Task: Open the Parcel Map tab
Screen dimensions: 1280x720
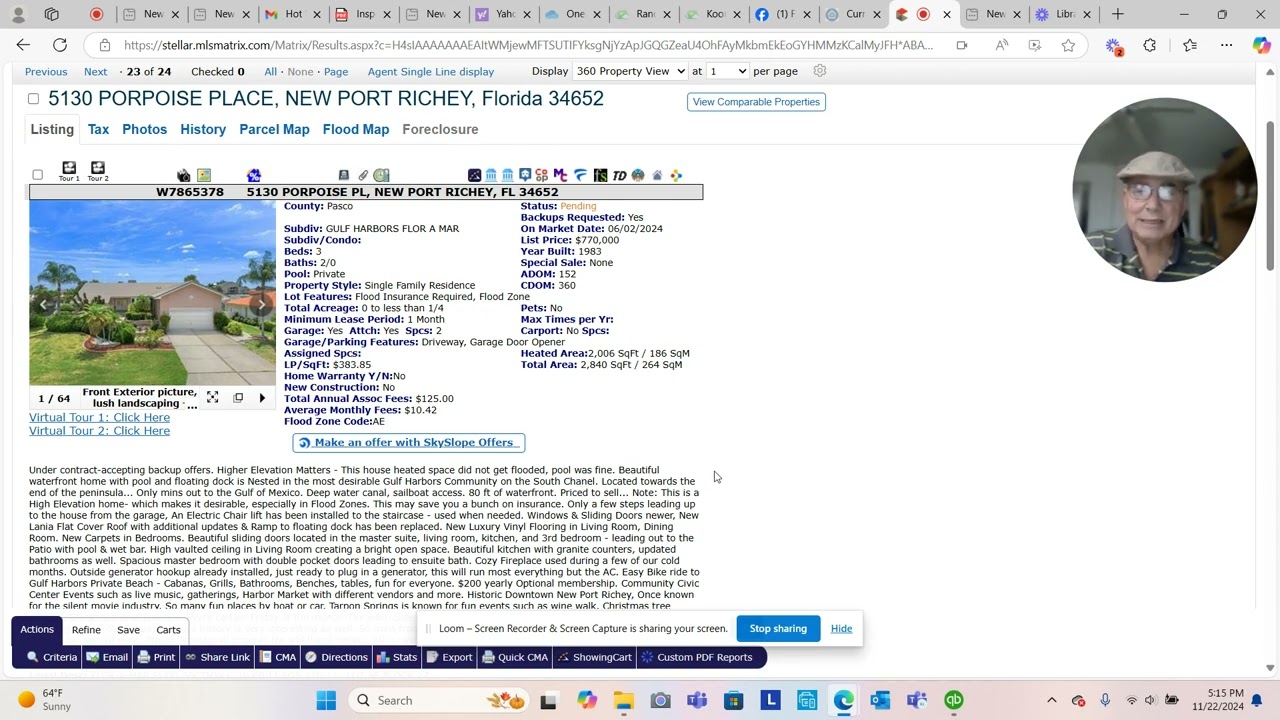Action: [x=274, y=129]
